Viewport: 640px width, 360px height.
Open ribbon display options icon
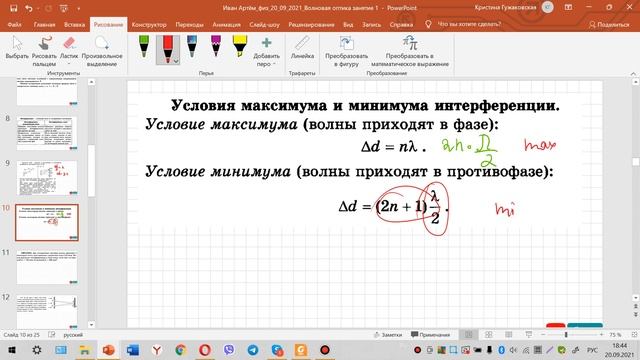click(x=568, y=8)
